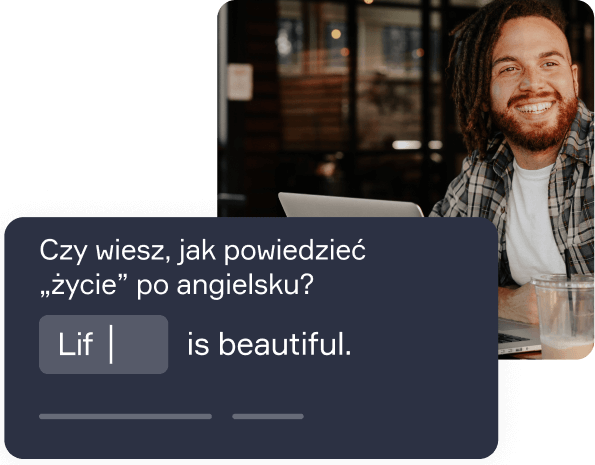Click the question line "Czy wiesz, jak powiedzieć"

(x=202, y=252)
